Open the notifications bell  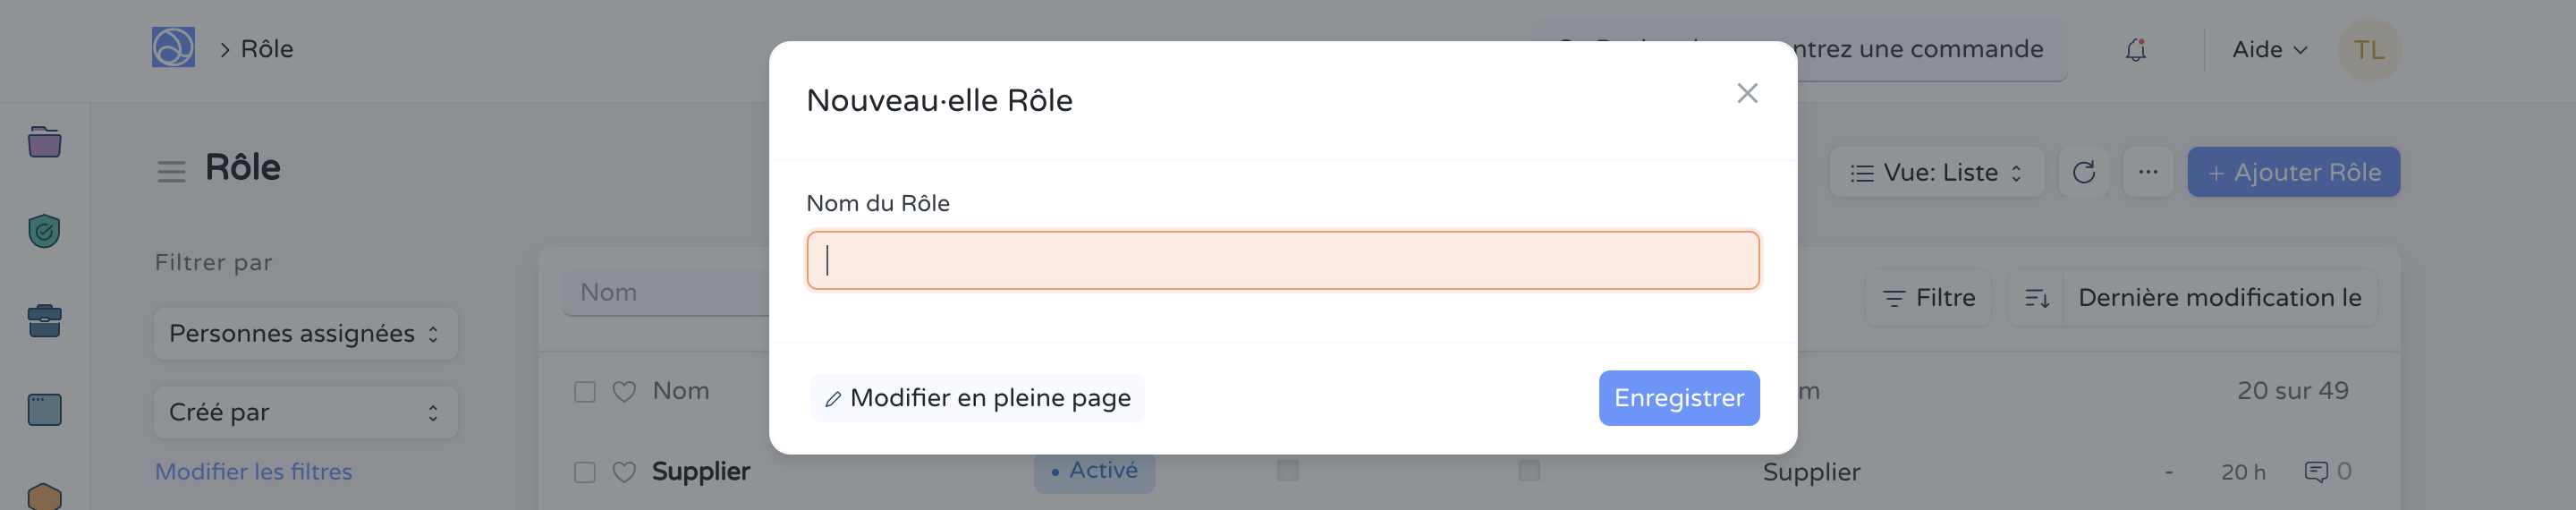point(2135,50)
